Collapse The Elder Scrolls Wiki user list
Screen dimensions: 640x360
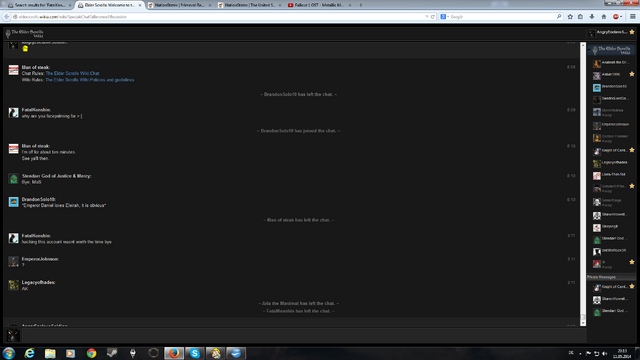click(589, 50)
